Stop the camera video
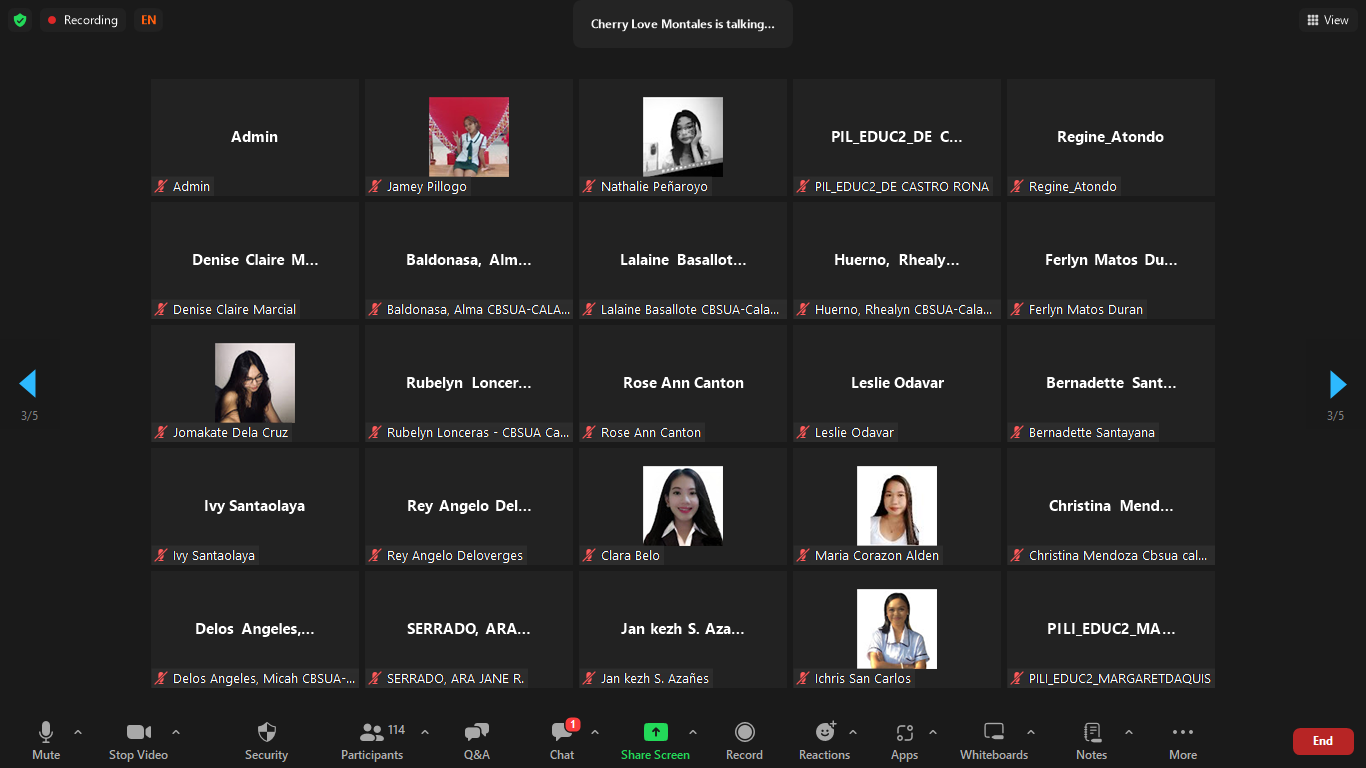 coord(138,740)
